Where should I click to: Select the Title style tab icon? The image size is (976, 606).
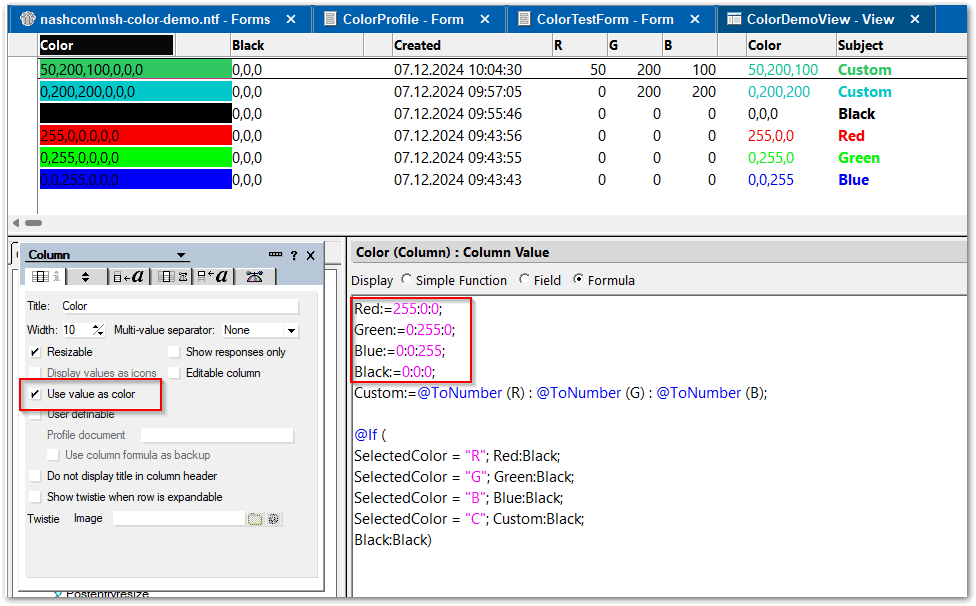click(x=256, y=276)
